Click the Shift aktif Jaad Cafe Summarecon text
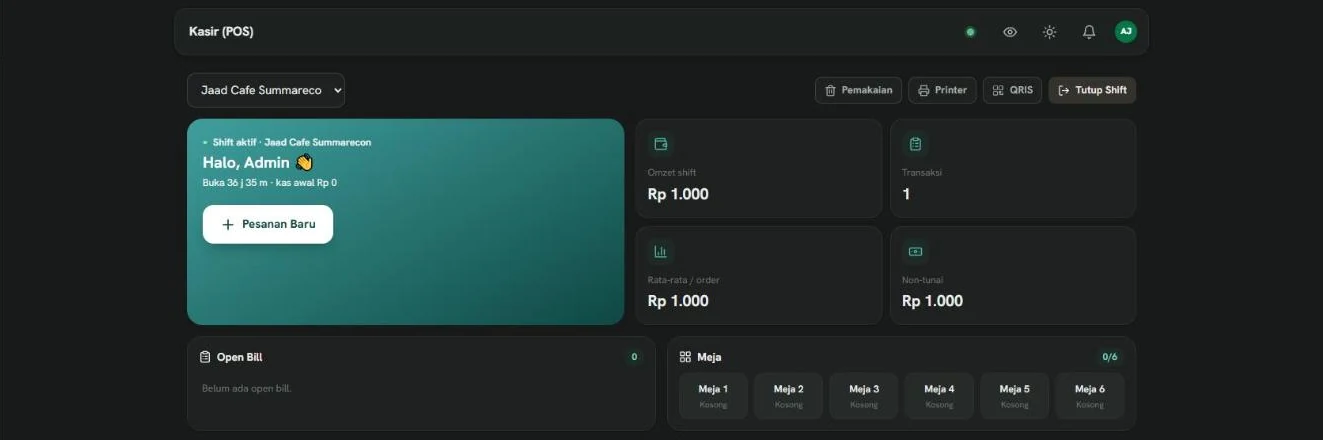This screenshot has width=1323, height=440. coord(291,143)
